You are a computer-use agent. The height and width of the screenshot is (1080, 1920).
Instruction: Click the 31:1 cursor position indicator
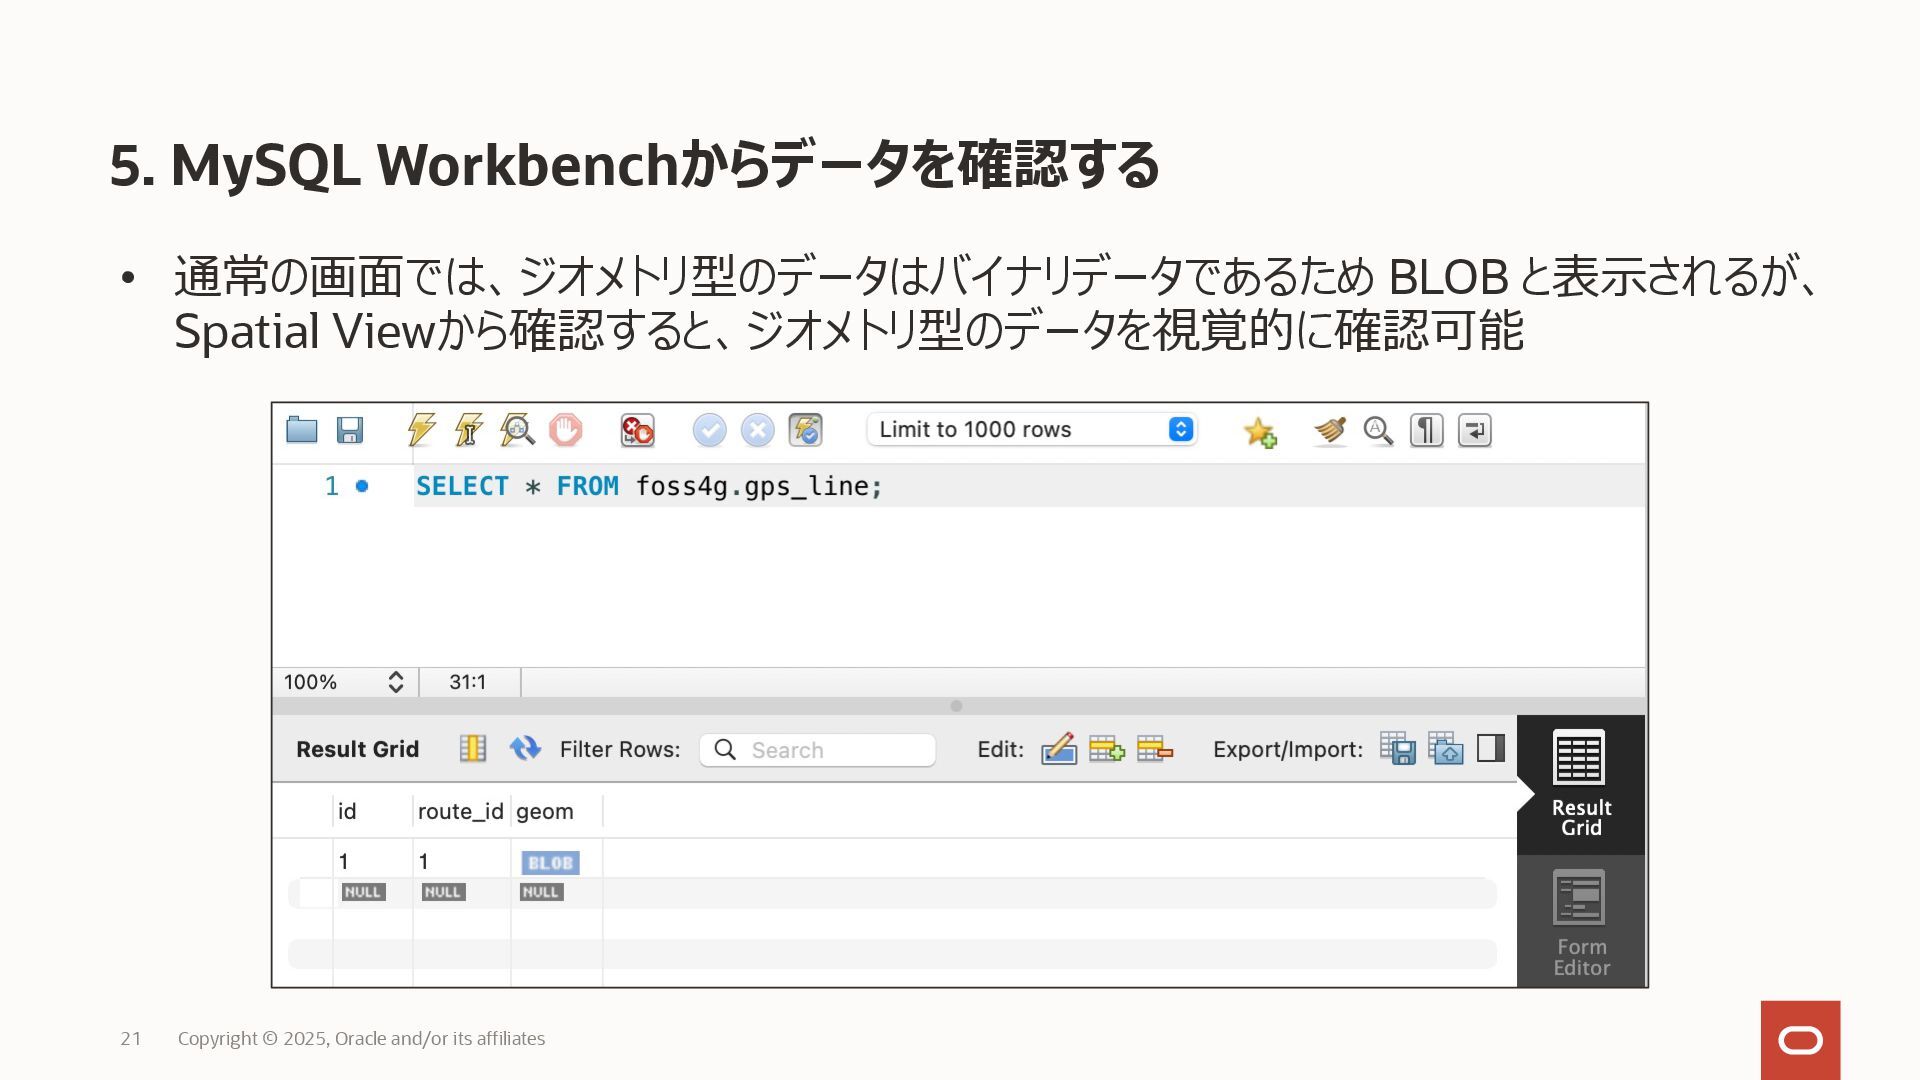(467, 682)
